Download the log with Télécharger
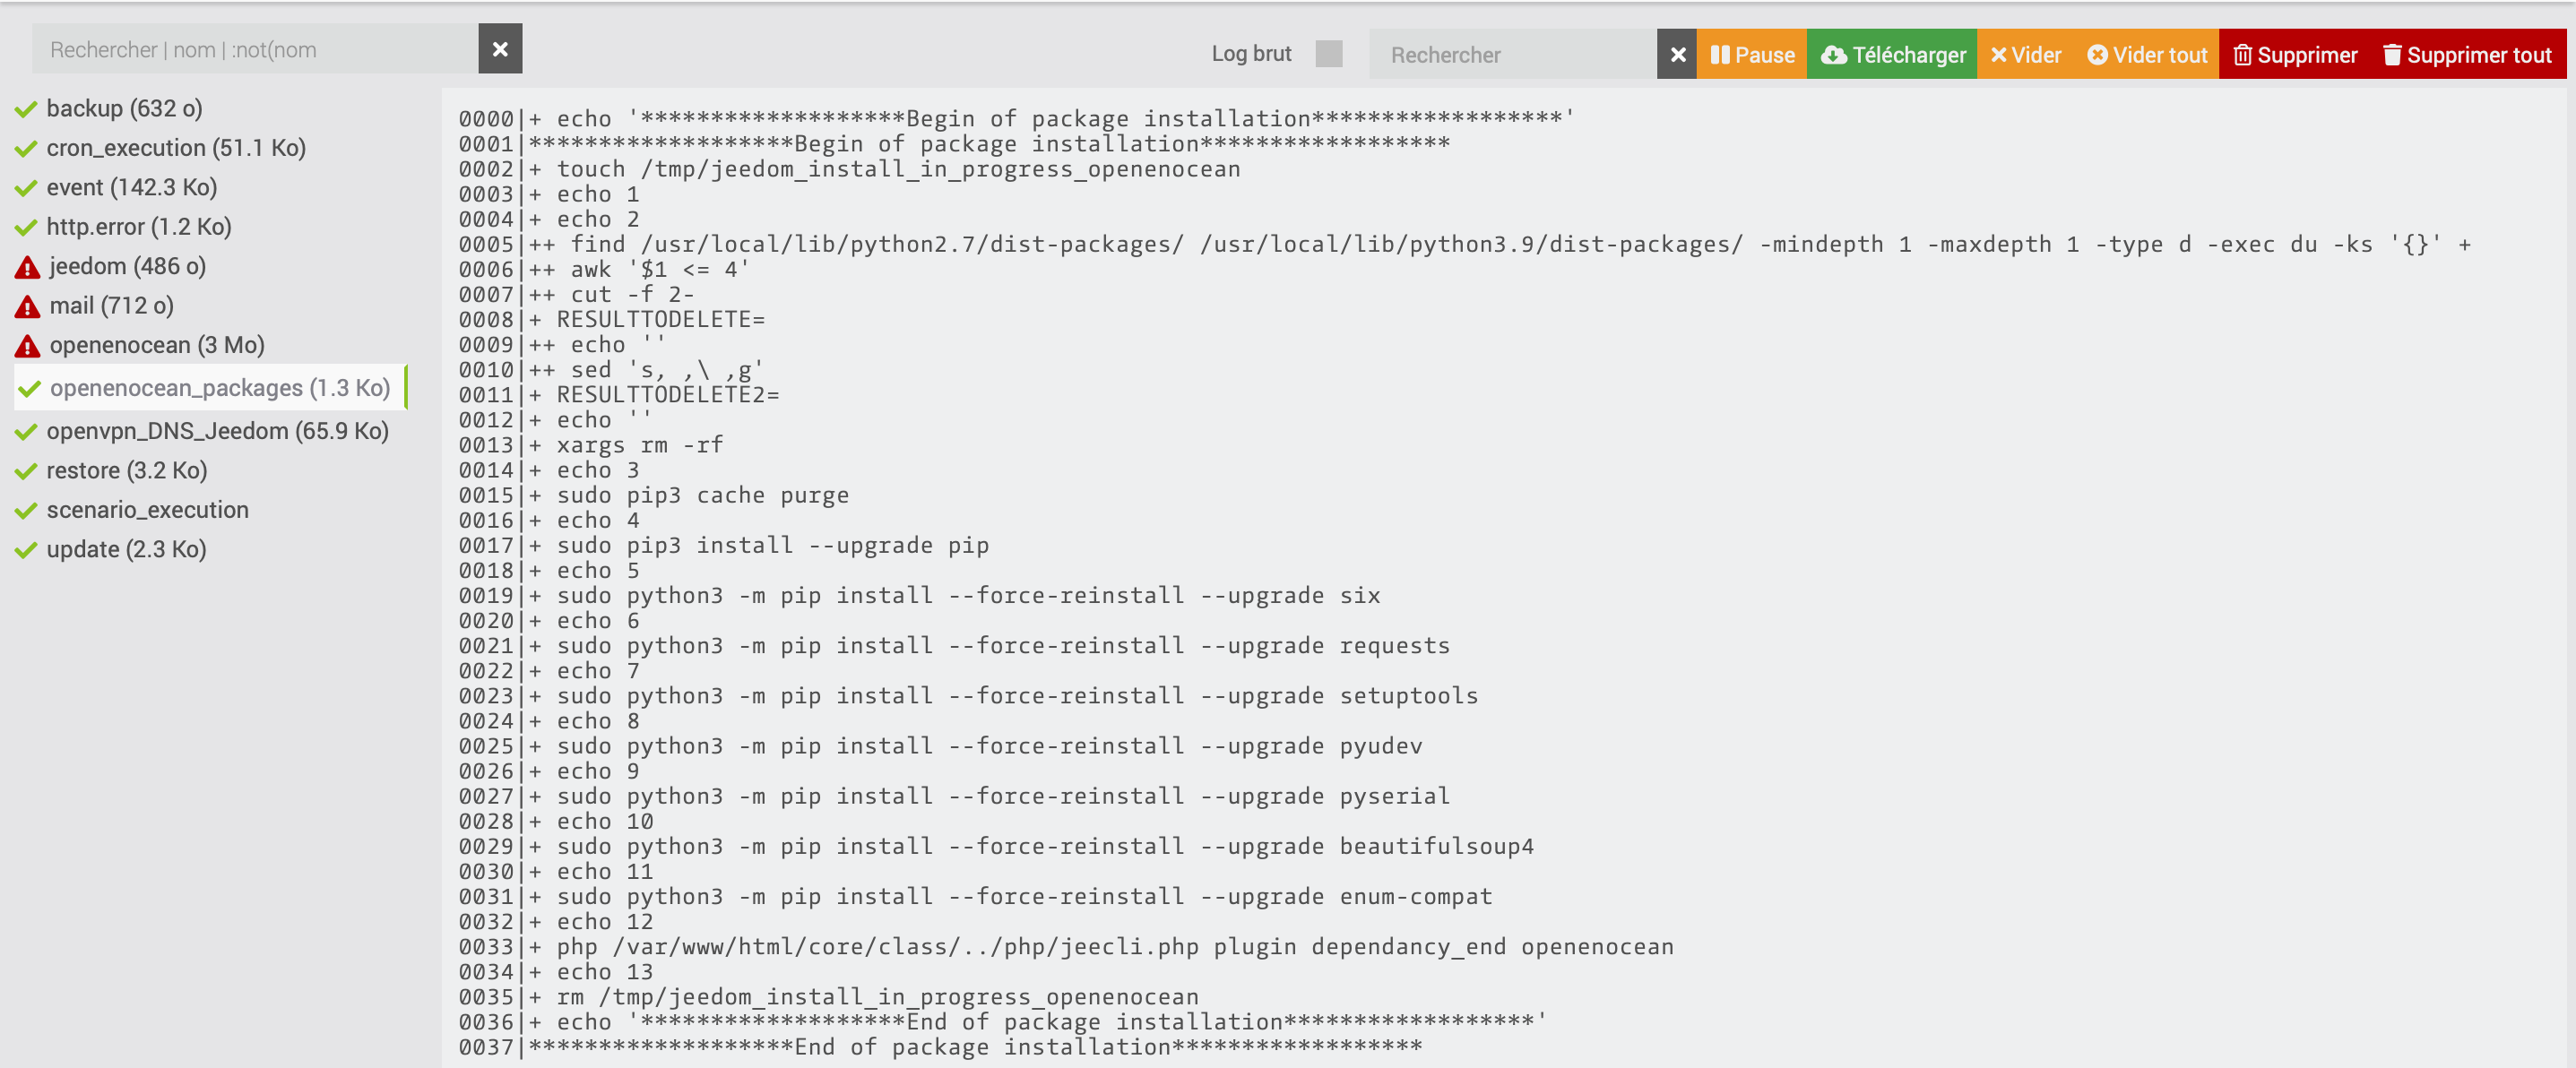 pos(1892,54)
